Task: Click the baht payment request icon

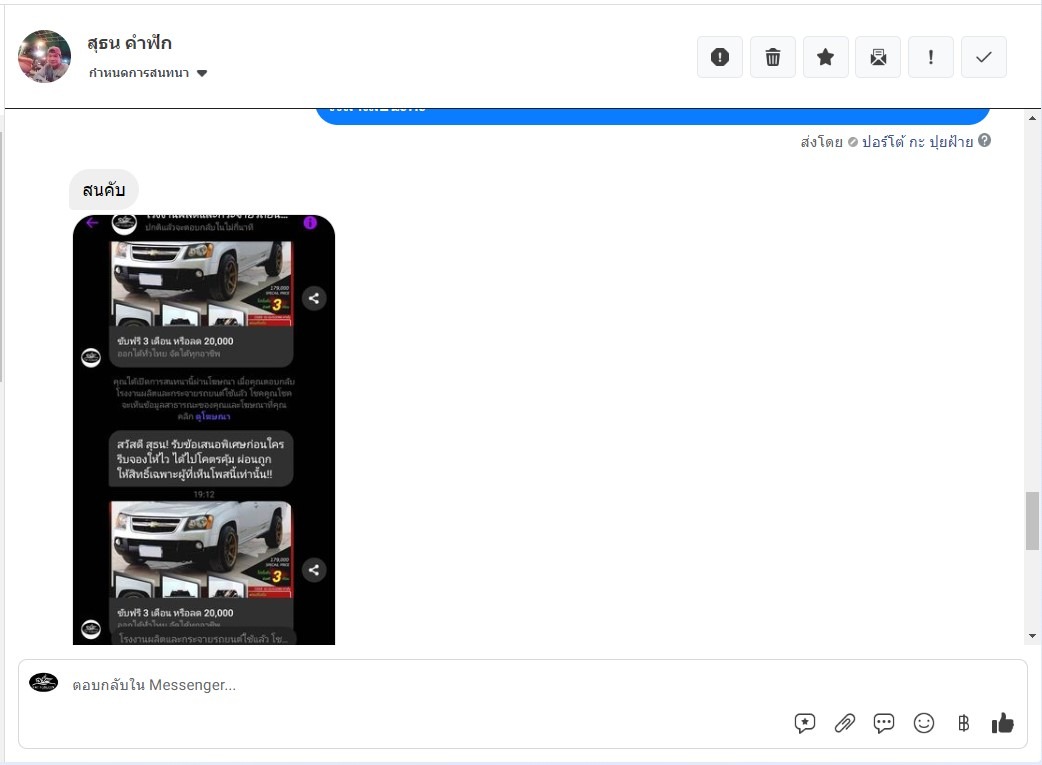Action: tap(963, 723)
